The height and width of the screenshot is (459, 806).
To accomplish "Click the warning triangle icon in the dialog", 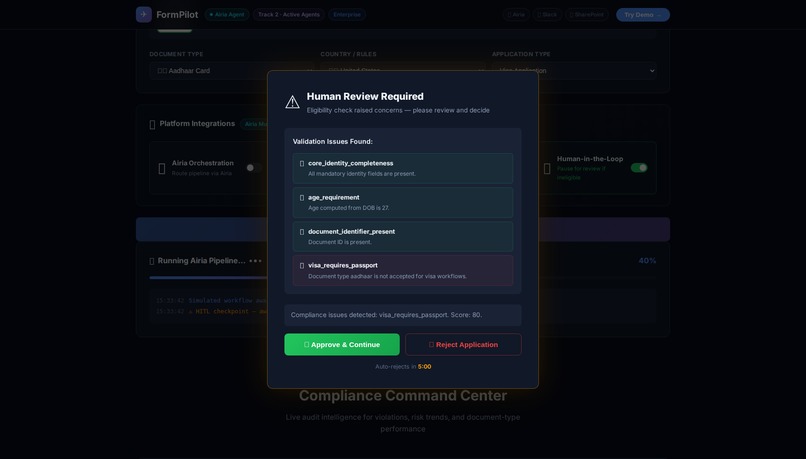I will [292, 102].
